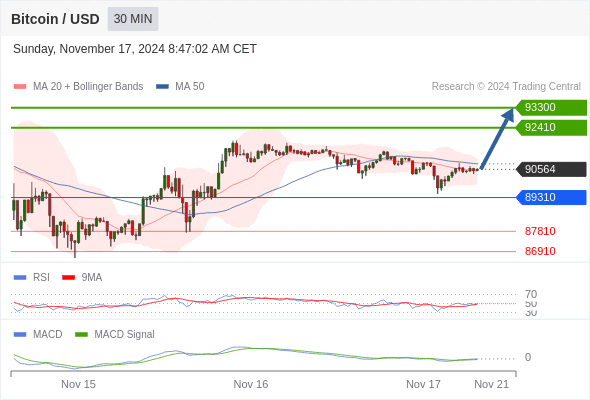Click the MACD blue legend marker
The image size is (590, 400).
(x=20, y=335)
